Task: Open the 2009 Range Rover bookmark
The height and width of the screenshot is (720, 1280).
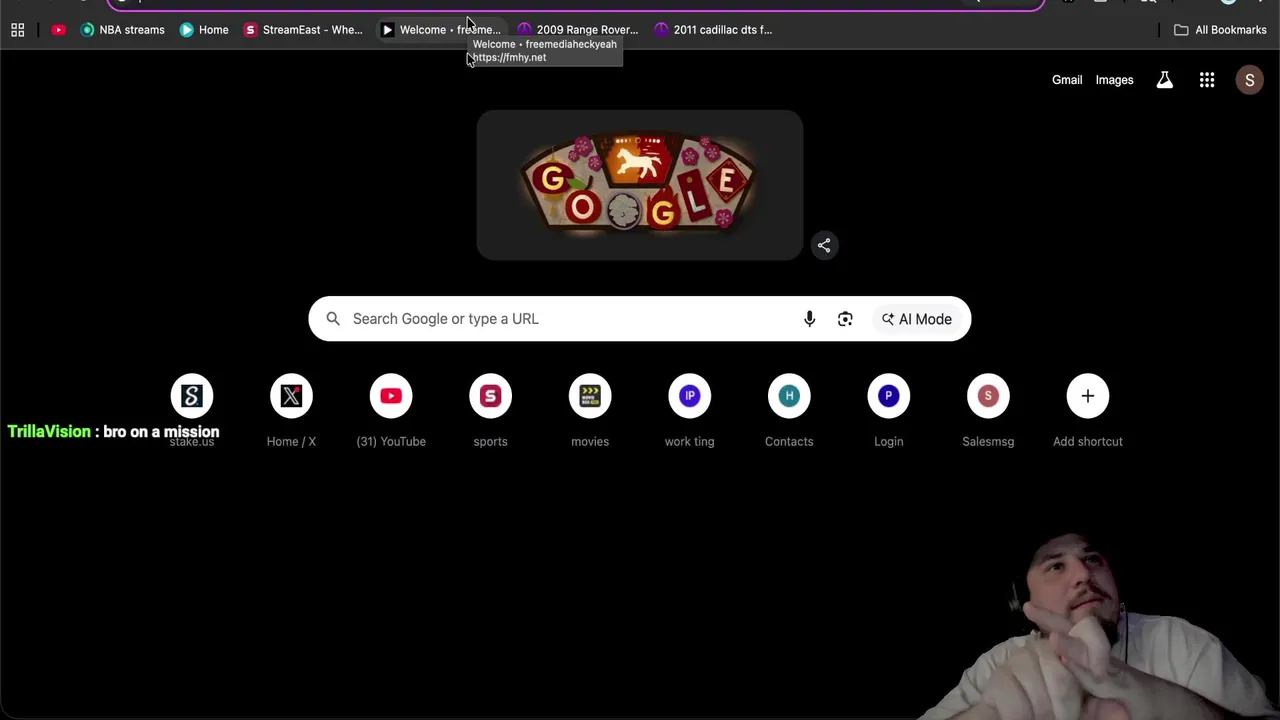Action: coord(577,30)
